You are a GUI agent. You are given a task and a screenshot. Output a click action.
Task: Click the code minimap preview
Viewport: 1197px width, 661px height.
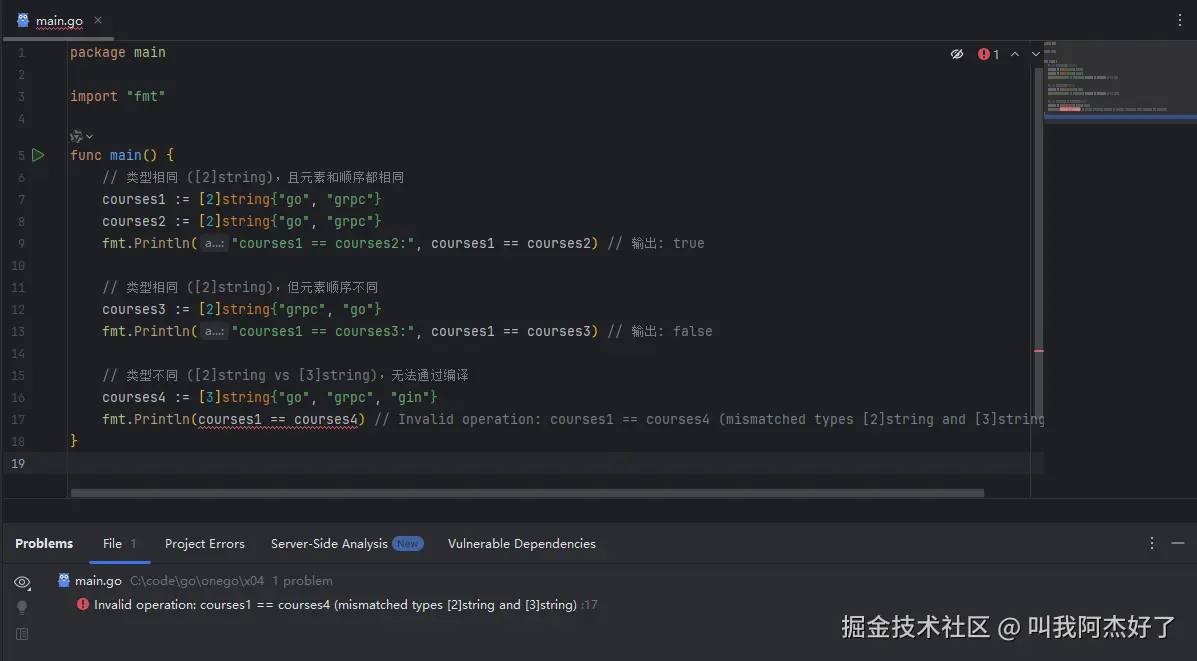[1120, 80]
